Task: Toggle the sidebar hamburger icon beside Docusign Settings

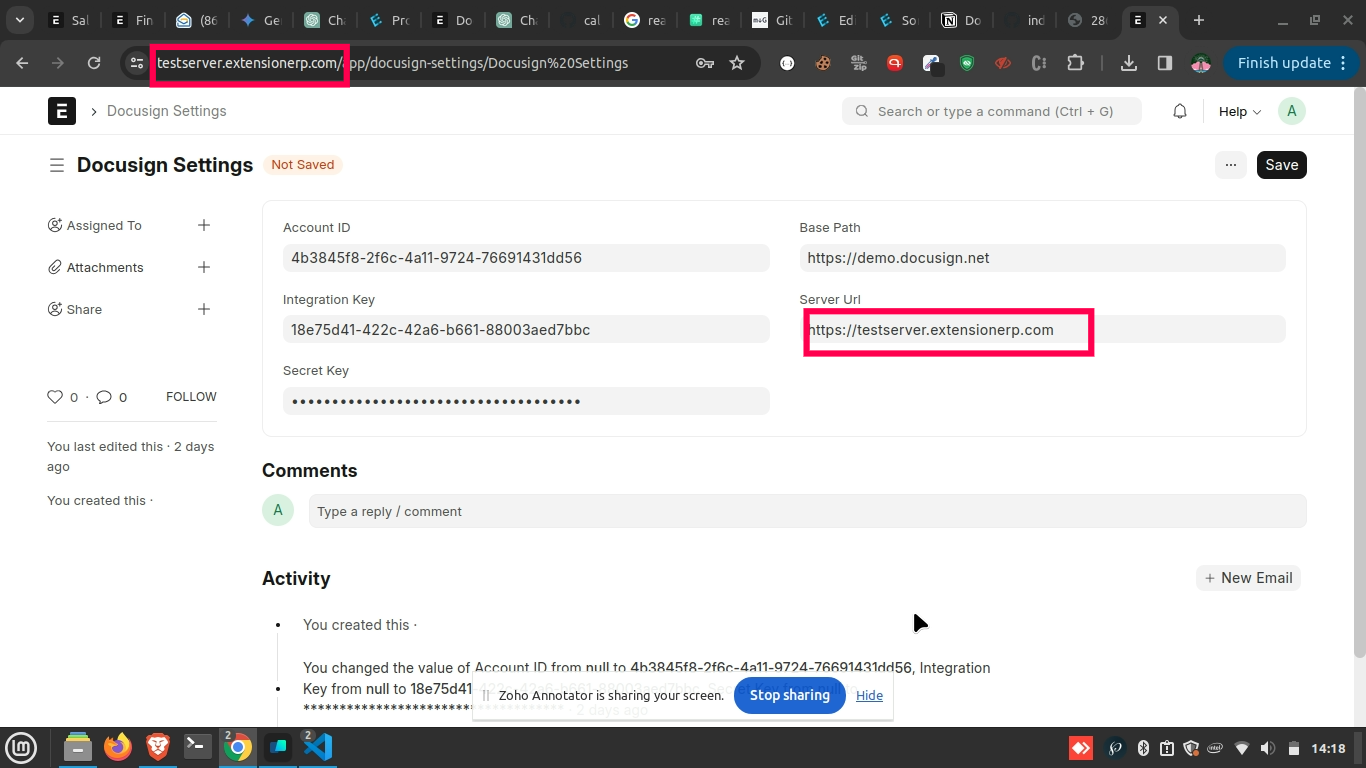Action: pos(57,165)
